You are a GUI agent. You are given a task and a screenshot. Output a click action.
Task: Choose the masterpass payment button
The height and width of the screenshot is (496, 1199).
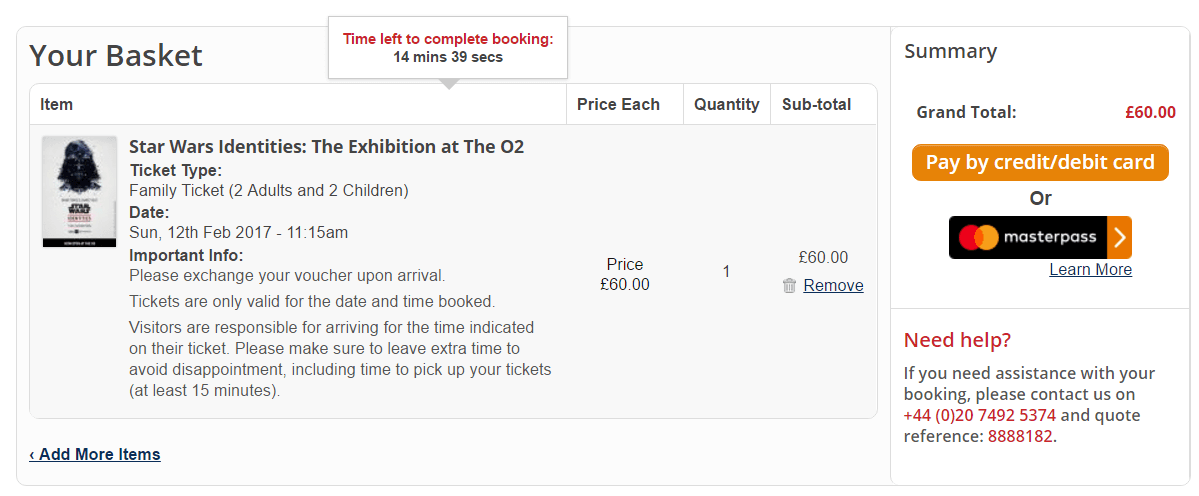(1040, 238)
